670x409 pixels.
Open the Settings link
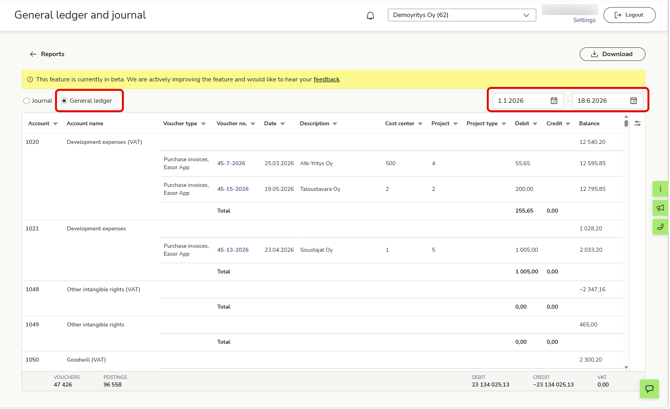click(584, 20)
